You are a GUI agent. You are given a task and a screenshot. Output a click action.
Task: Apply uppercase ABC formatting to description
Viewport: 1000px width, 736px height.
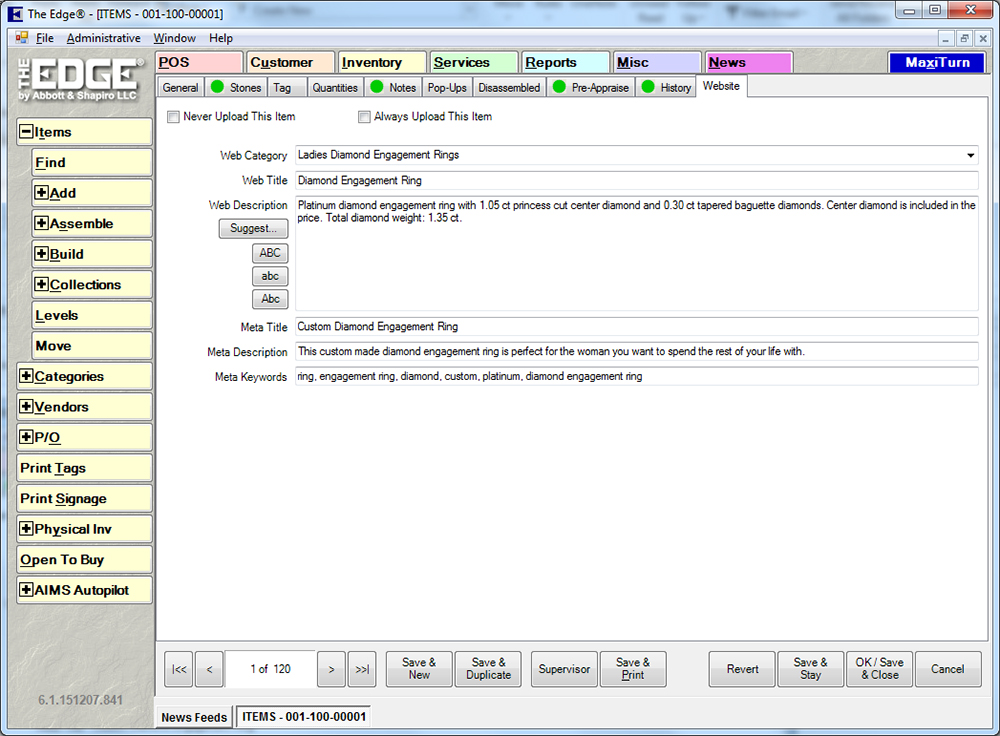point(270,253)
